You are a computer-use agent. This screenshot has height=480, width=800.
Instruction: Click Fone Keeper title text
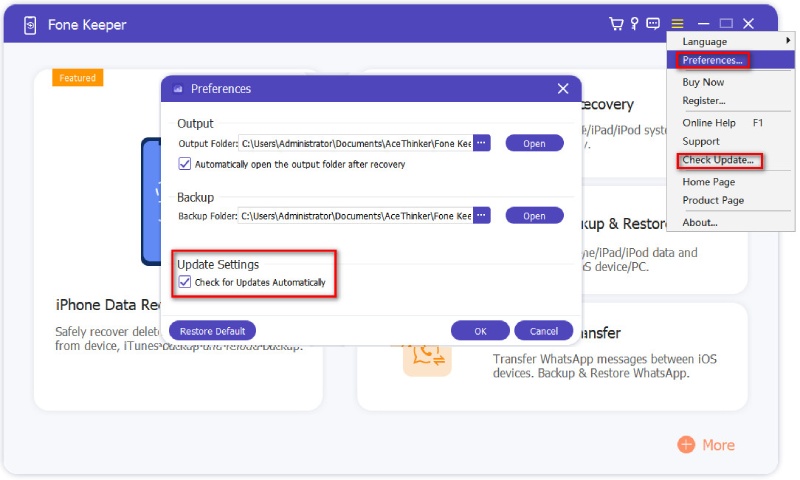click(x=87, y=24)
